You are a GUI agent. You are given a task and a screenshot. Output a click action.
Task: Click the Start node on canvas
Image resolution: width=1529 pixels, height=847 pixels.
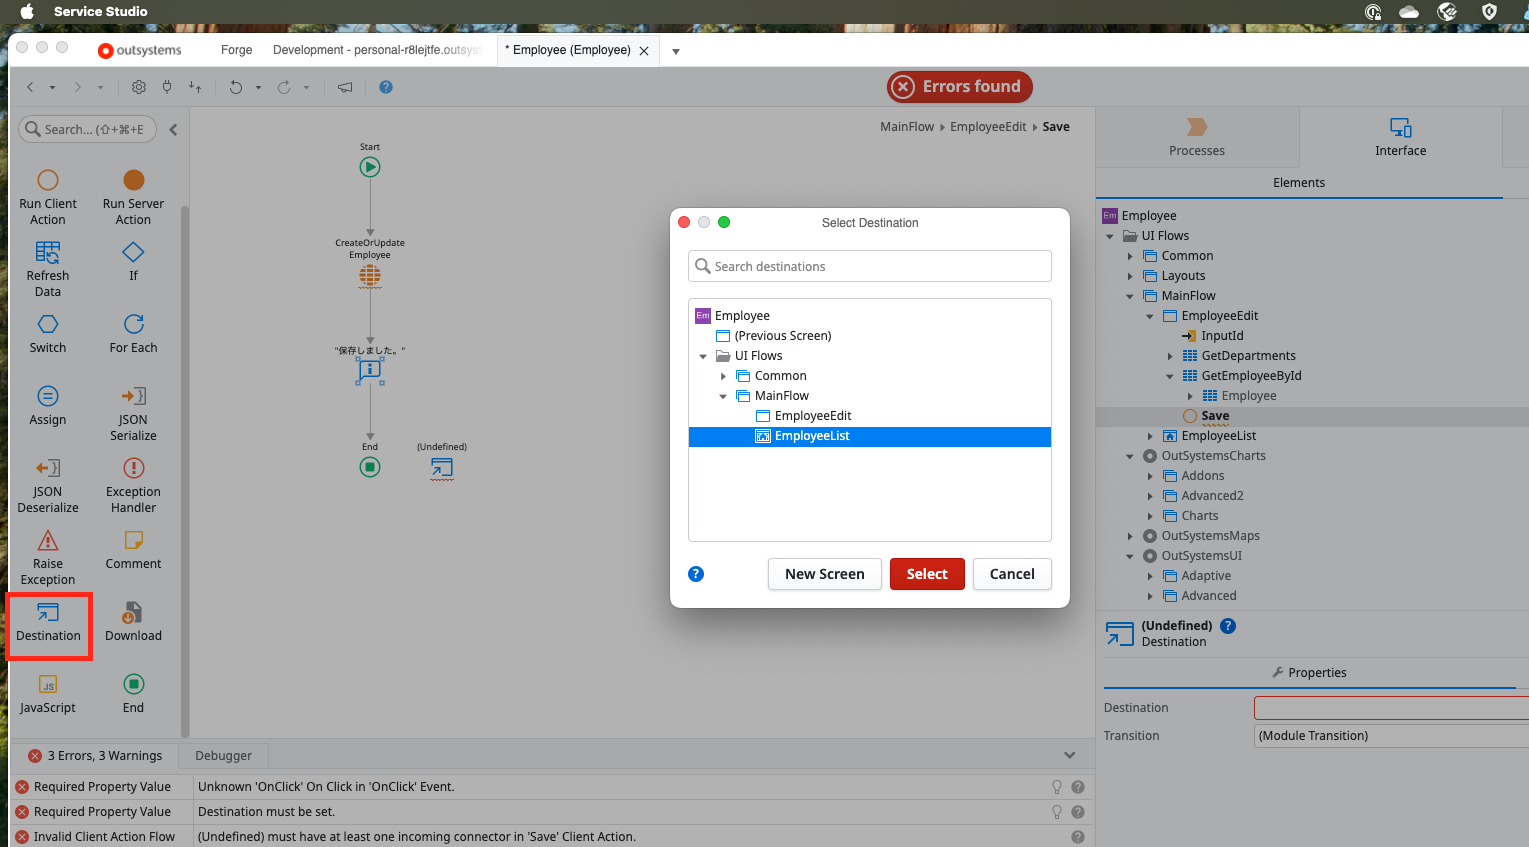[x=370, y=167]
